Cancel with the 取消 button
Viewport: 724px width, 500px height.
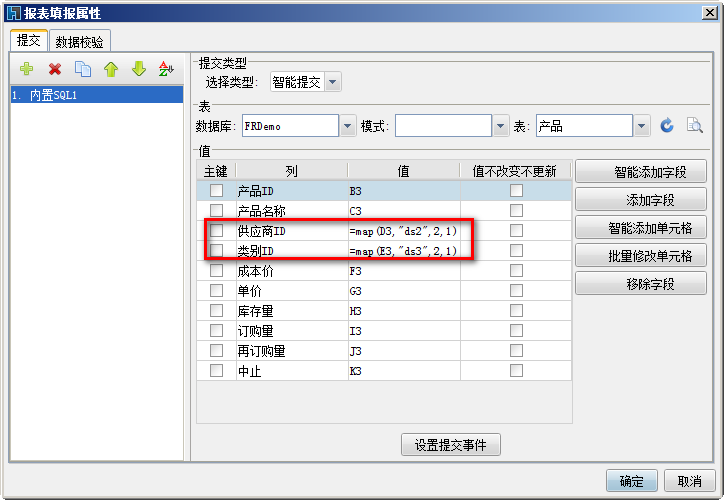(x=689, y=481)
